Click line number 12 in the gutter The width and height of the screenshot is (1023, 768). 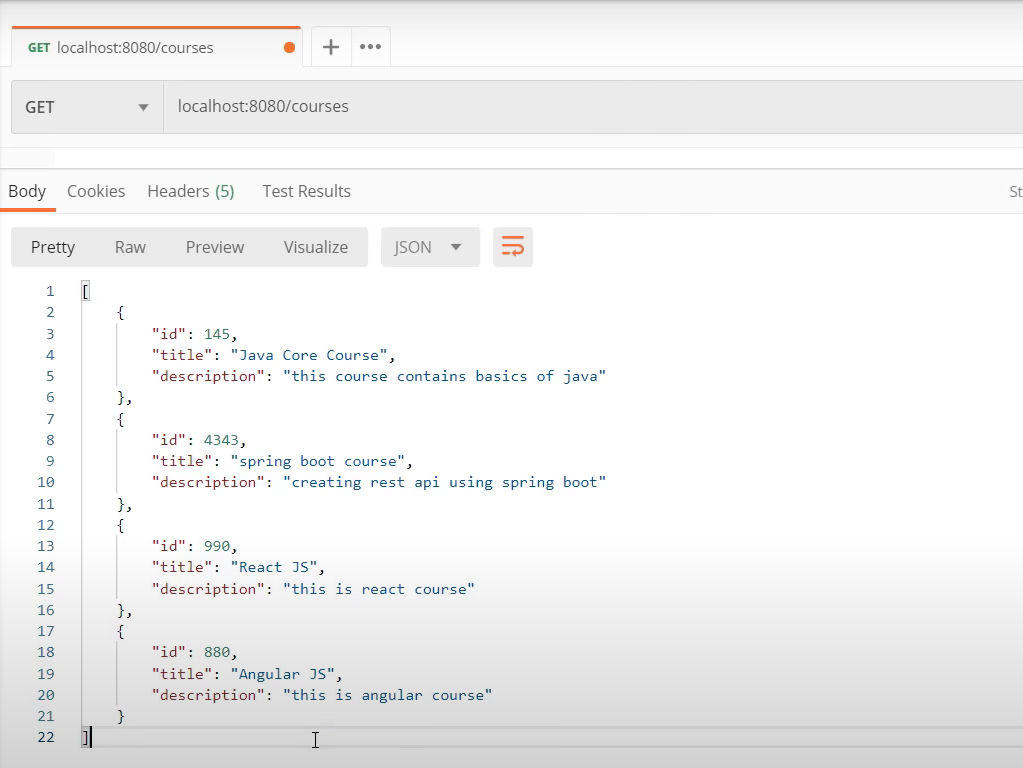[x=46, y=525]
